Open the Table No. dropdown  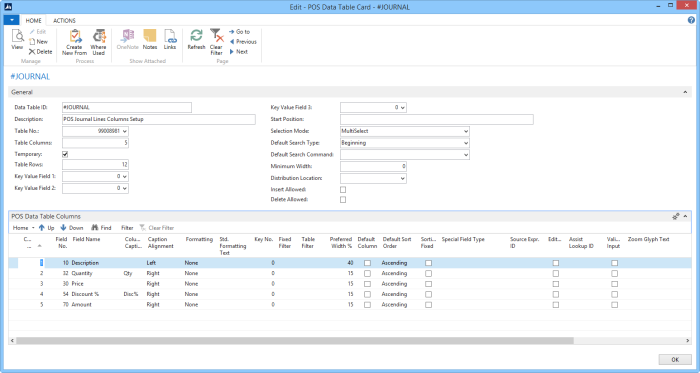pyautogui.click(x=125, y=131)
